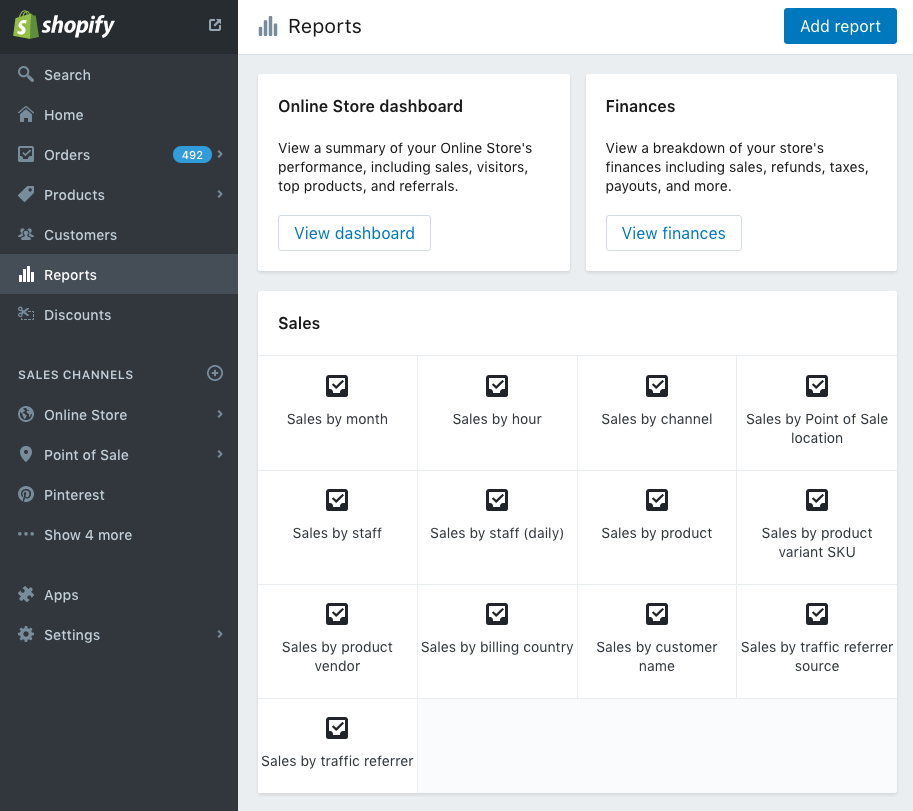The width and height of the screenshot is (913, 811).
Task: Expand the Orders submenu chevron
Action: click(x=220, y=154)
